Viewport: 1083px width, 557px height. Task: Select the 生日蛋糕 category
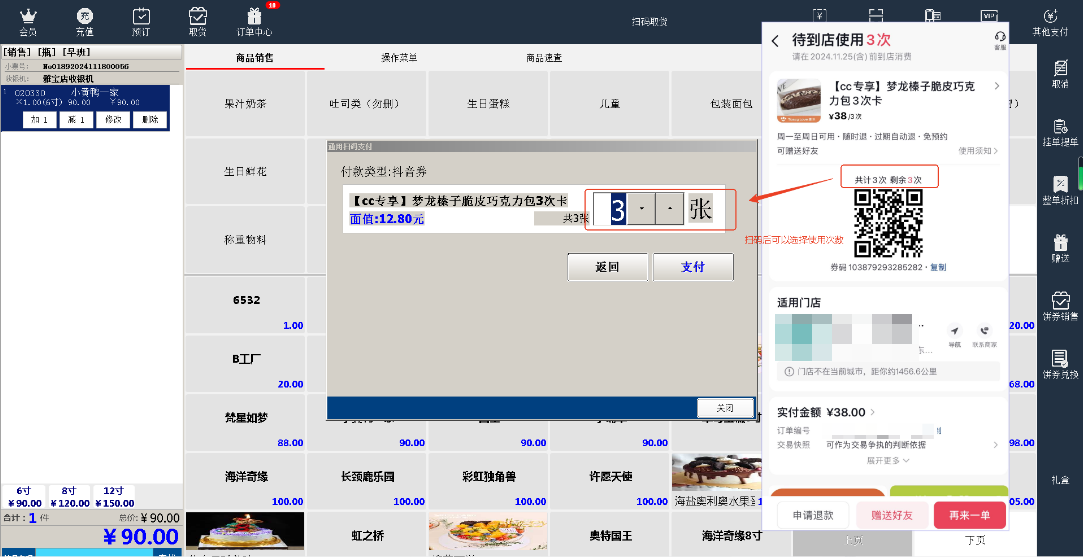(x=488, y=104)
